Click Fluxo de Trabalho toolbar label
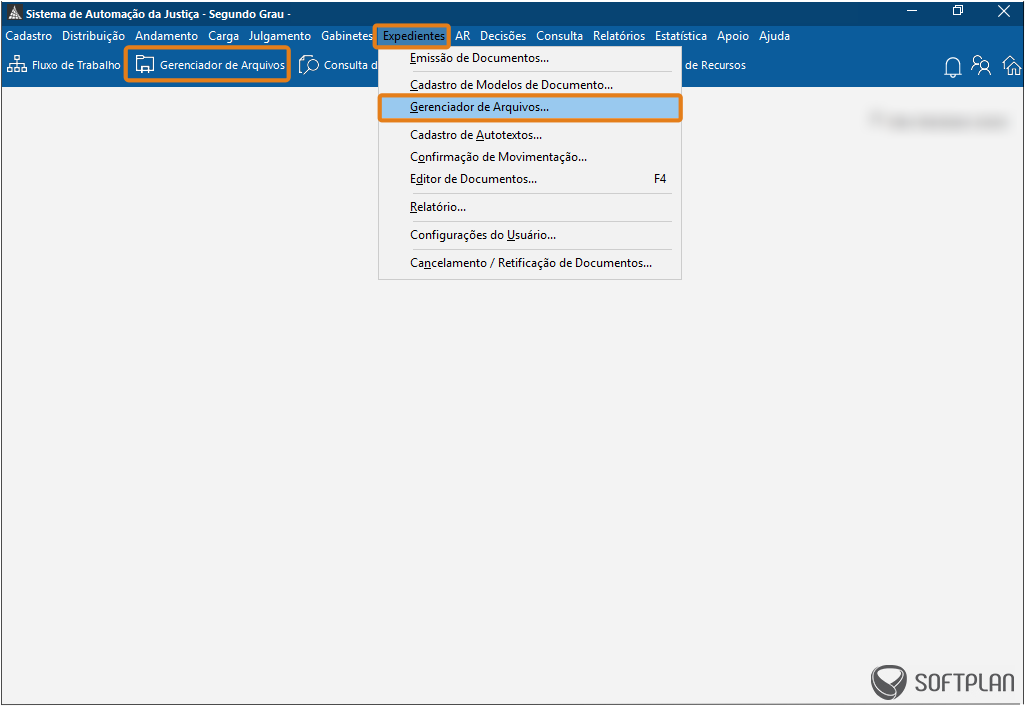This screenshot has height=706, width=1025. (76, 65)
